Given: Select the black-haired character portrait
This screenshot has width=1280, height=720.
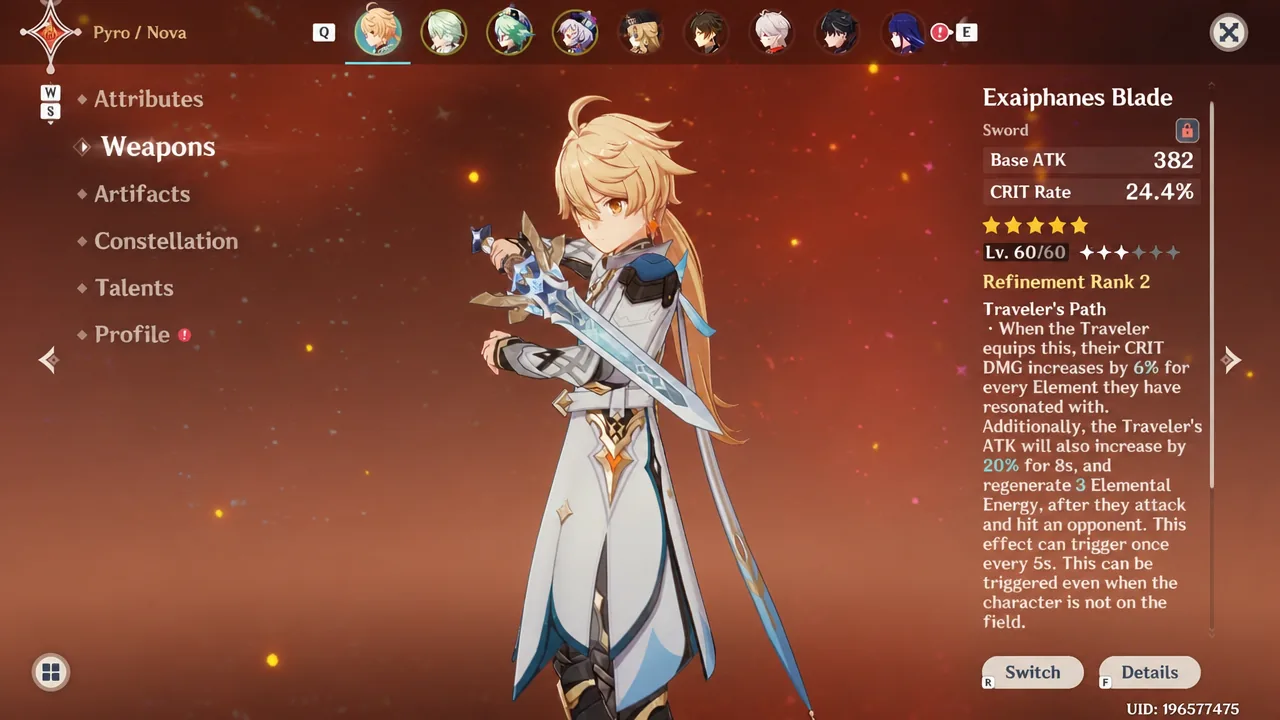Looking at the screenshot, I should (838, 32).
